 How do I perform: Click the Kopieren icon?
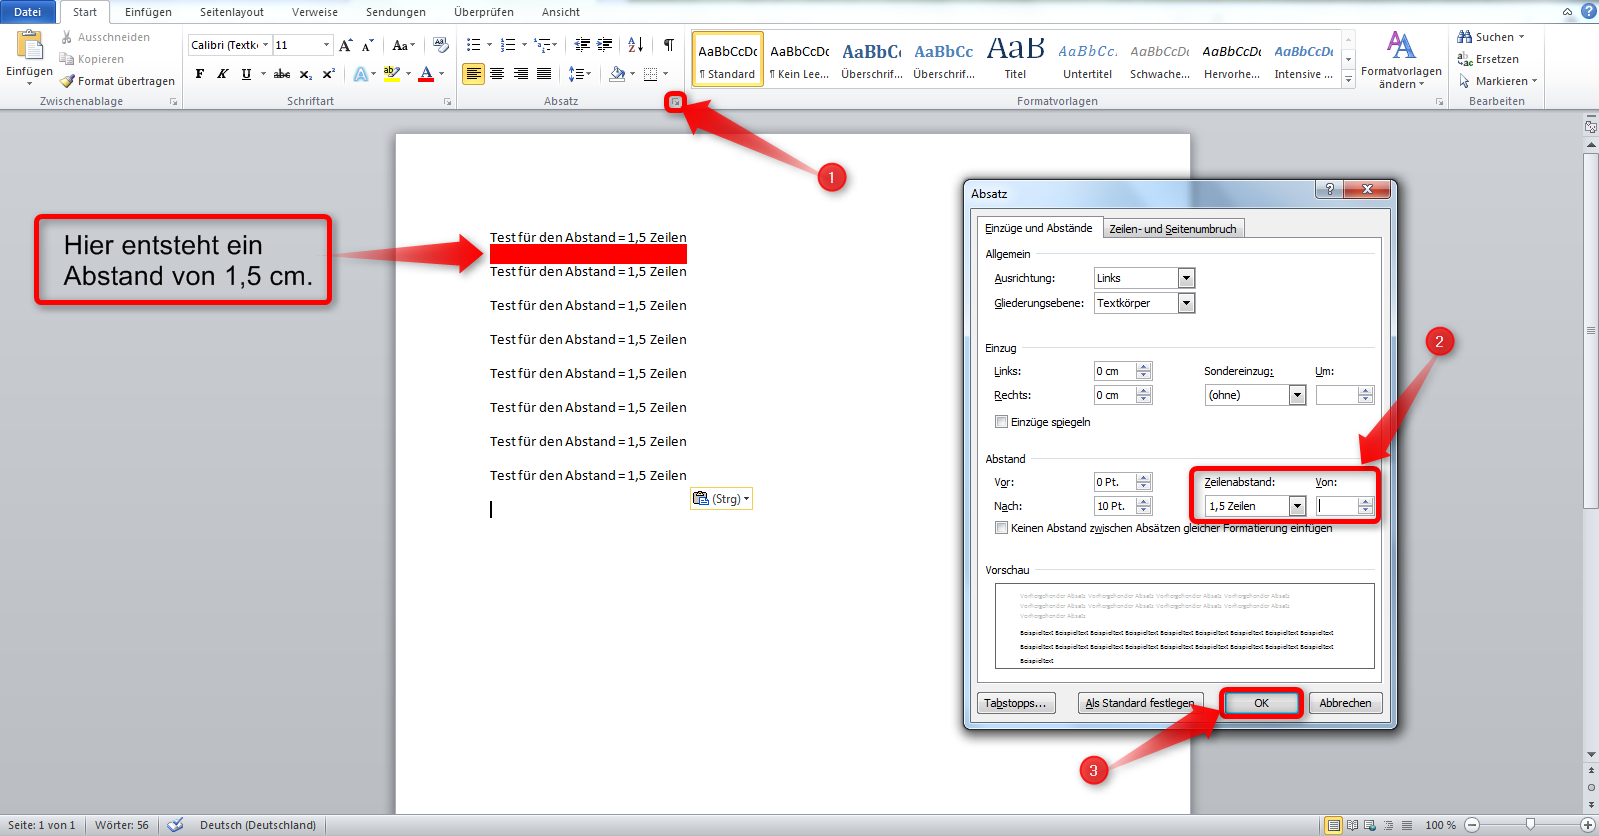[67, 59]
